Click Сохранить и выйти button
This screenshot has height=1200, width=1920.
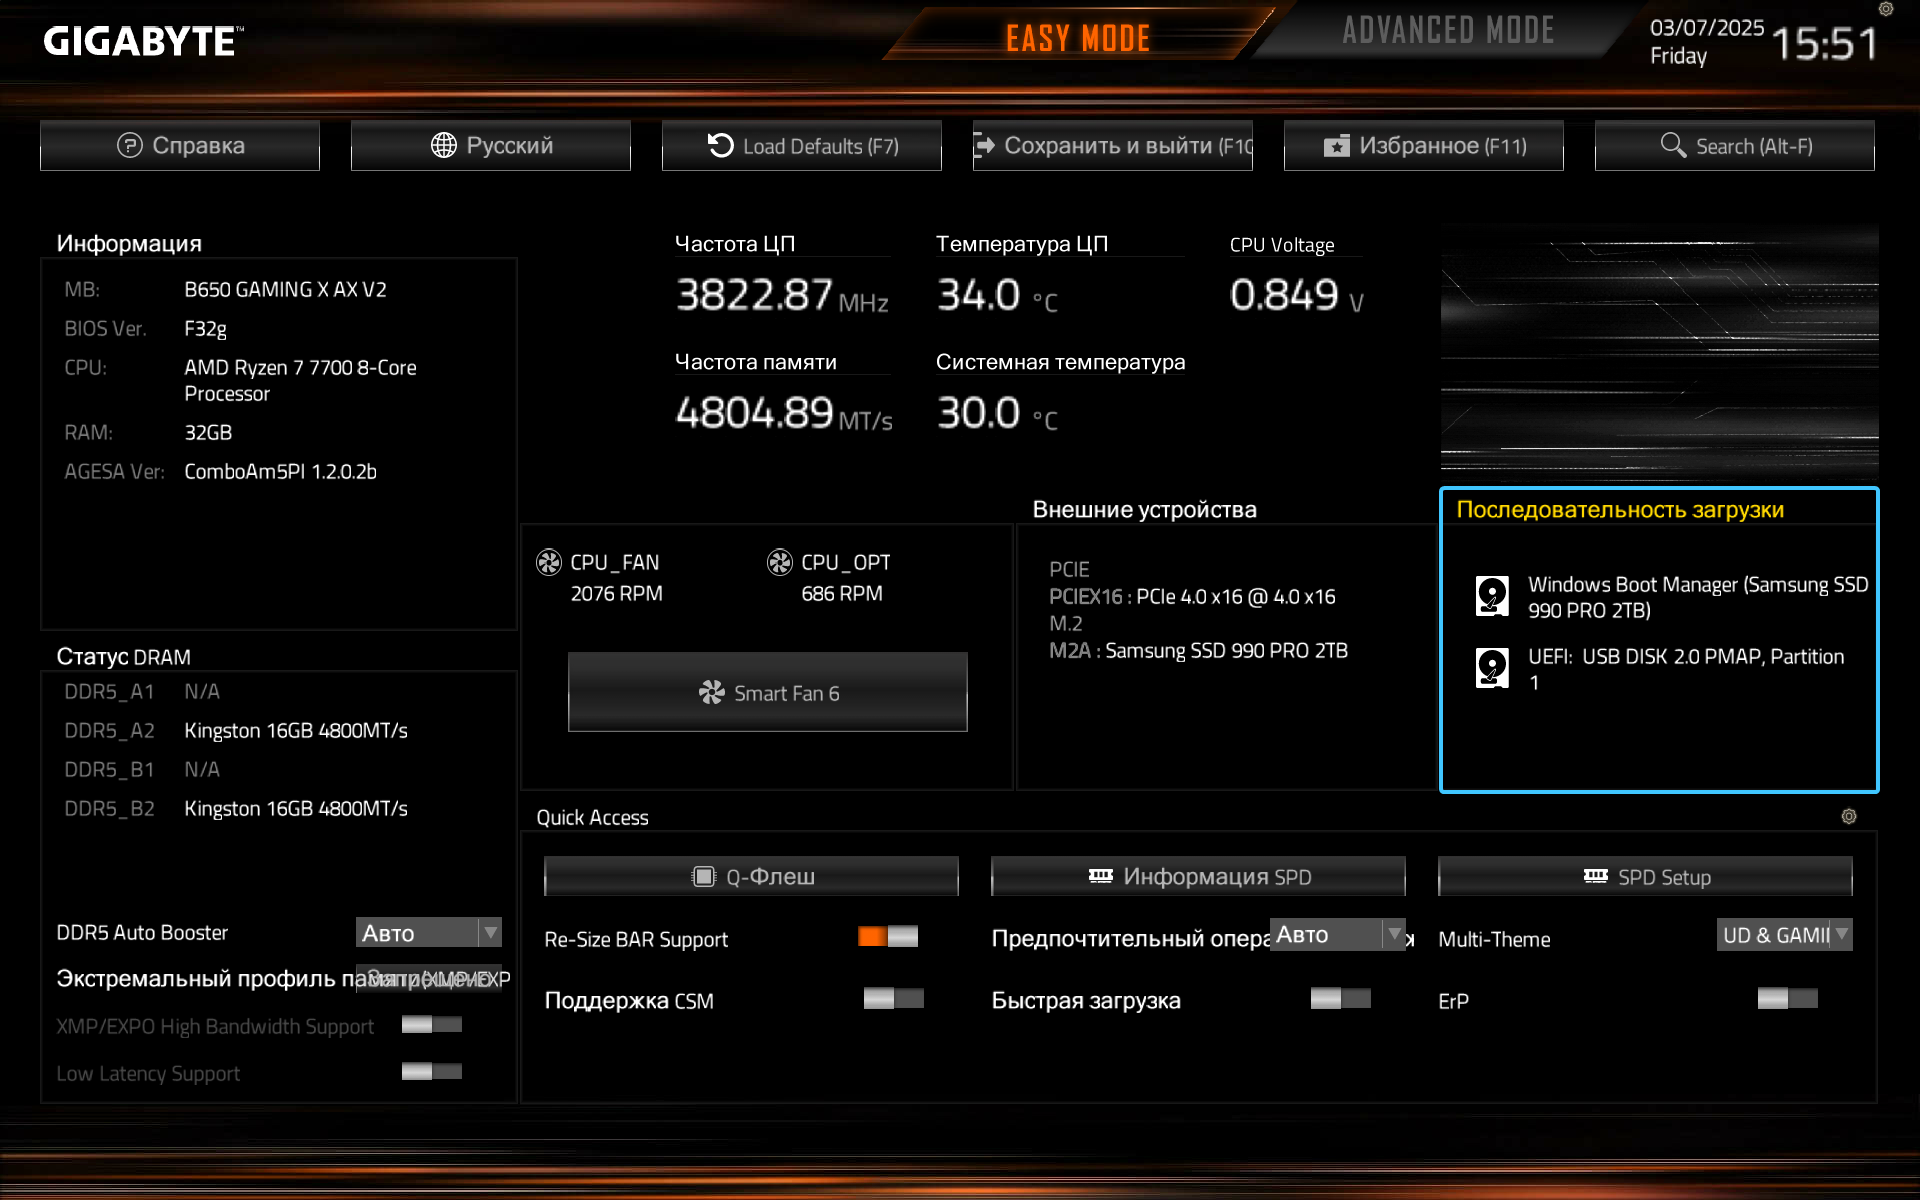tap(1113, 146)
